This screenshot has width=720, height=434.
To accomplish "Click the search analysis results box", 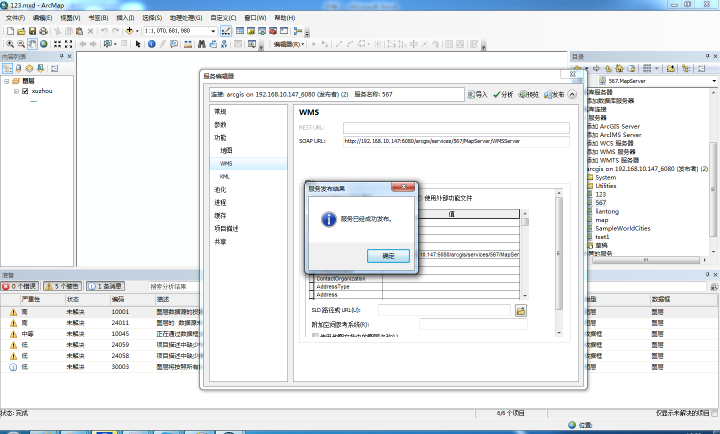I will [174, 286].
